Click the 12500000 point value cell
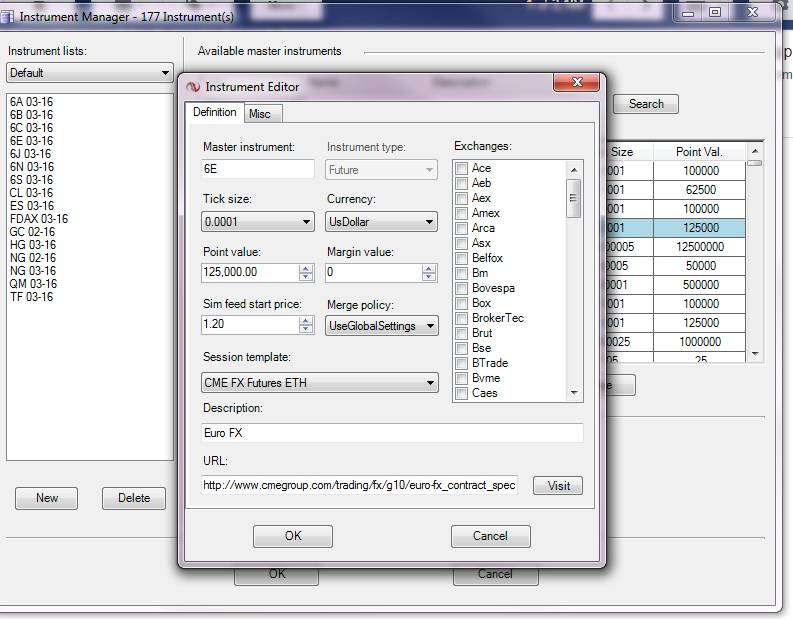The image size is (793, 619). [x=699, y=247]
